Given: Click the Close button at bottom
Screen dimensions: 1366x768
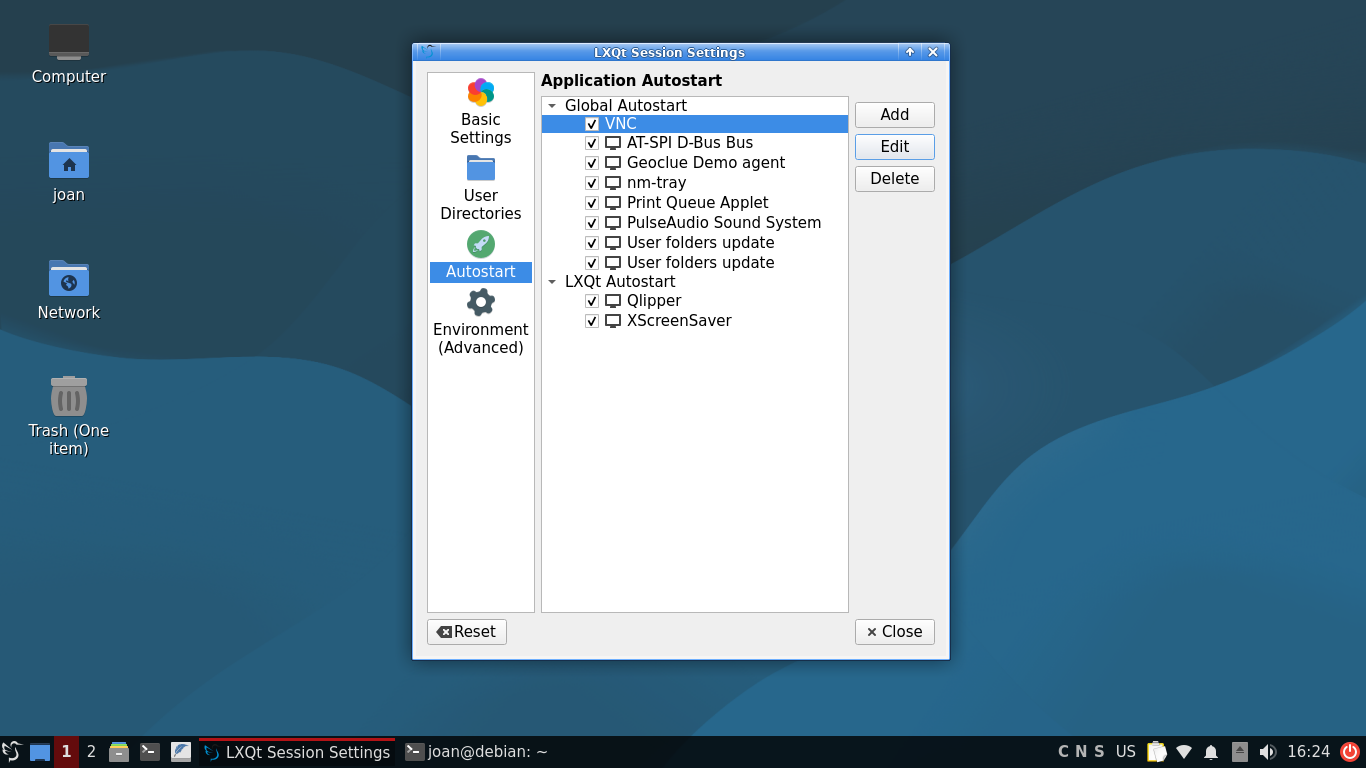Looking at the screenshot, I should pyautogui.click(x=895, y=632).
